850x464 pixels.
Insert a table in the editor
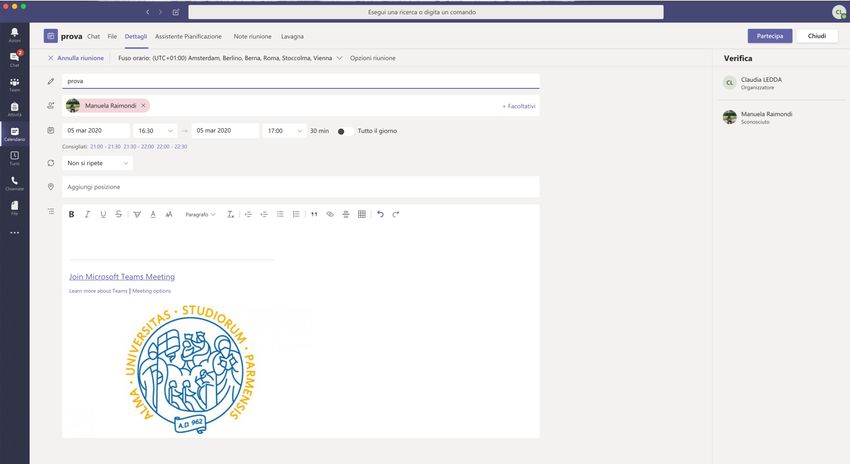362,214
